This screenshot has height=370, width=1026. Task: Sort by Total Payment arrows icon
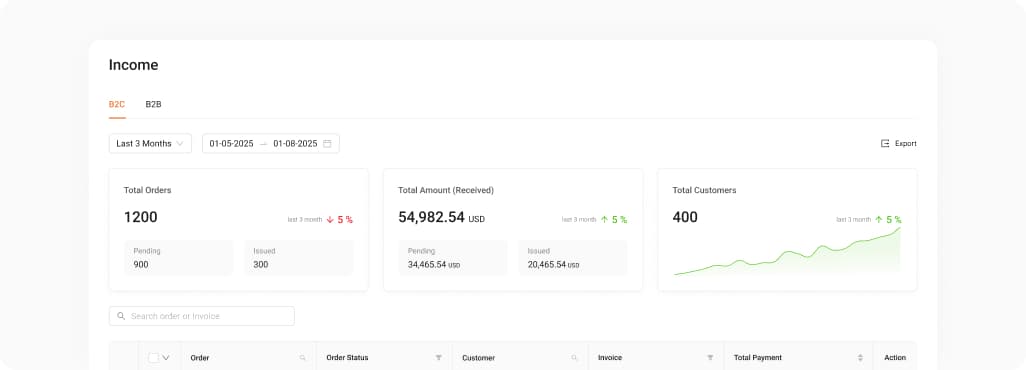pyautogui.click(x=860, y=358)
